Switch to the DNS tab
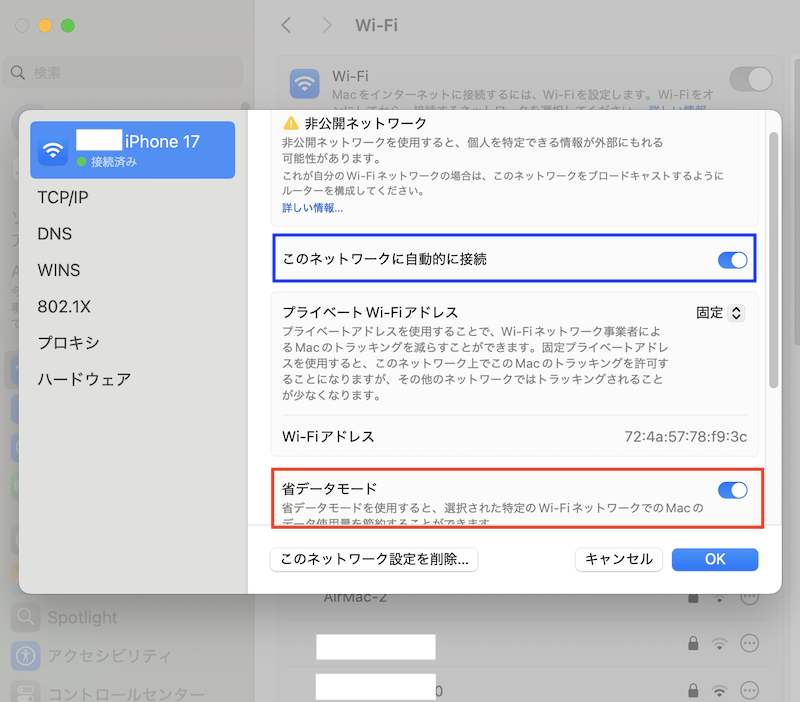800x702 pixels. 55,234
